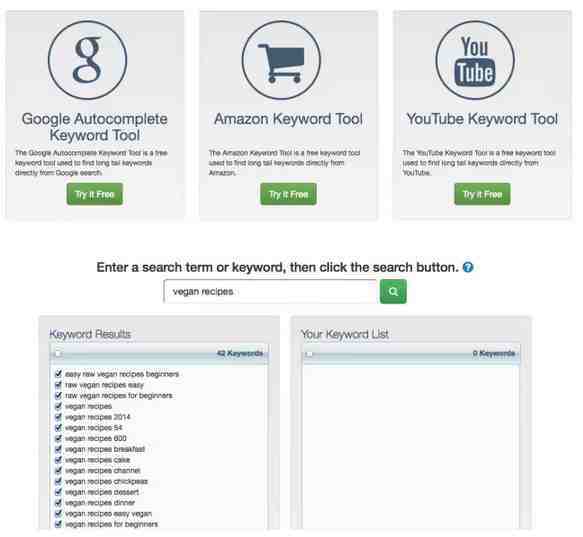This screenshot has height=537, width=583.
Task: Uncheck the 'vegan recipes cake' checkbox
Action: [58, 460]
